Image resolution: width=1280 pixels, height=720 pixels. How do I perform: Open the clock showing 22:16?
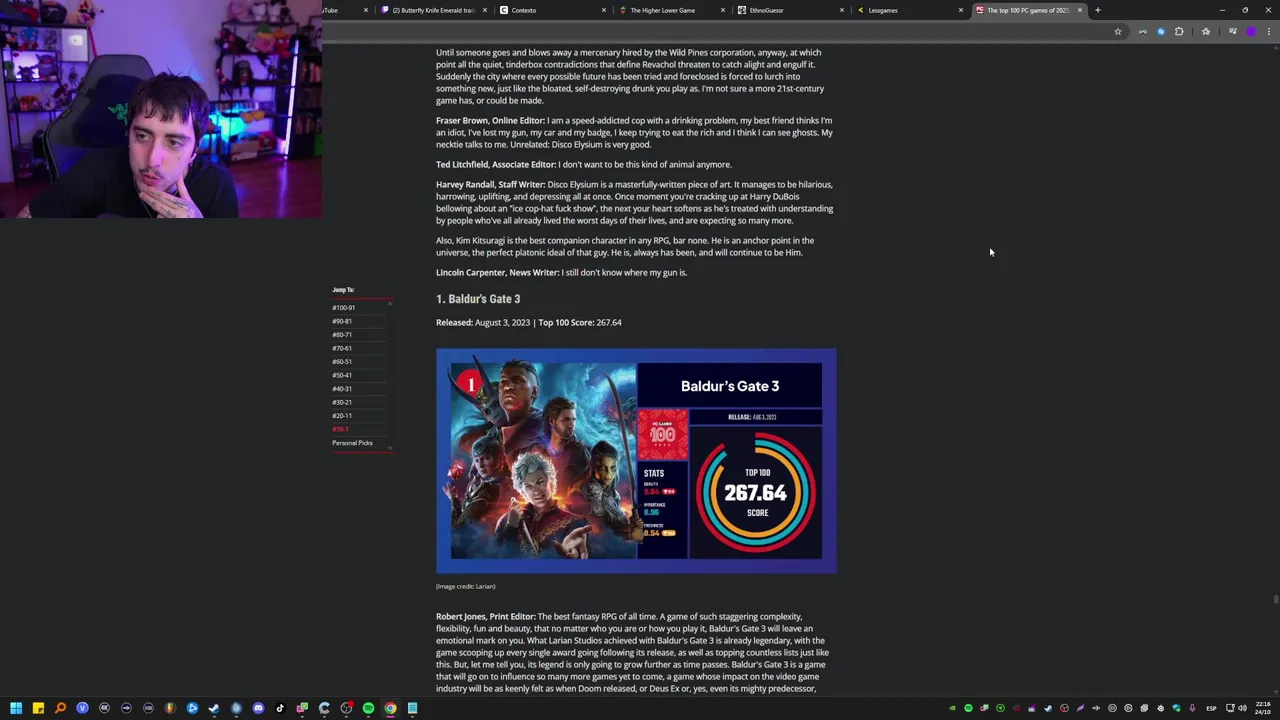1263,708
